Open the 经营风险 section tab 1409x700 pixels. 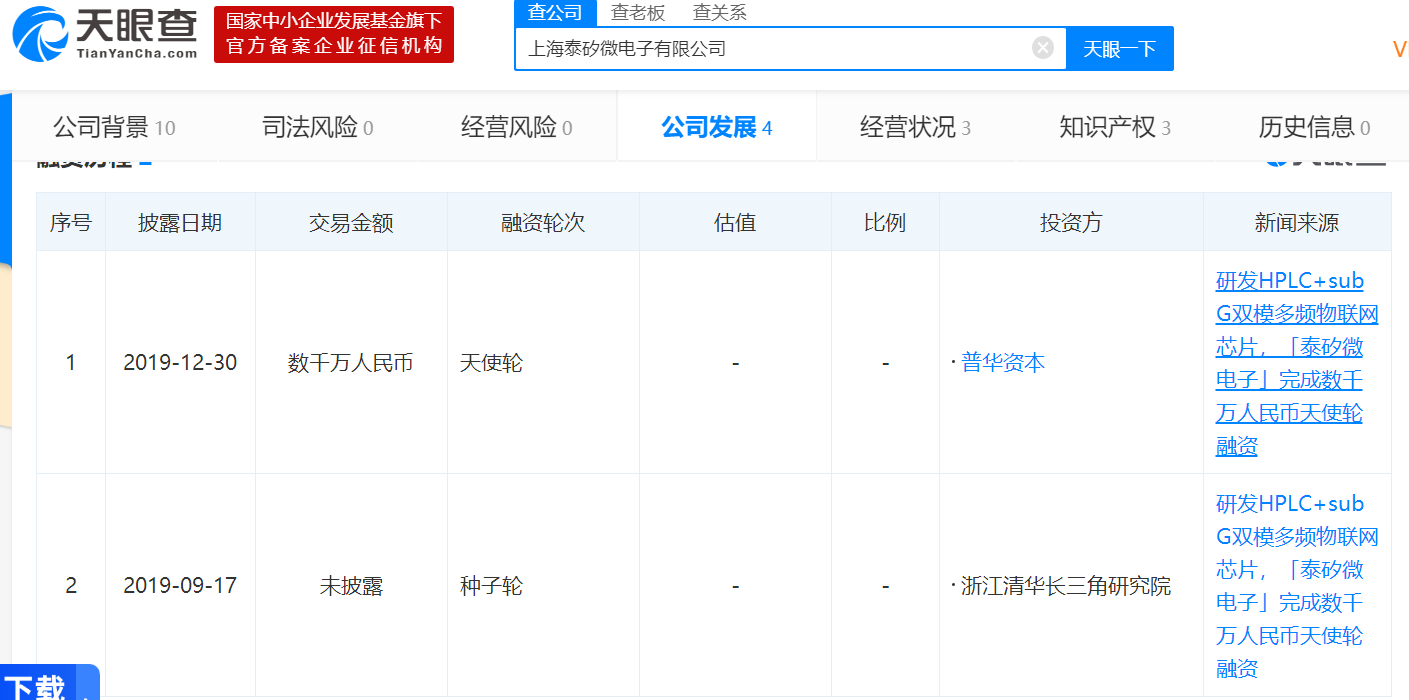[x=517, y=127]
